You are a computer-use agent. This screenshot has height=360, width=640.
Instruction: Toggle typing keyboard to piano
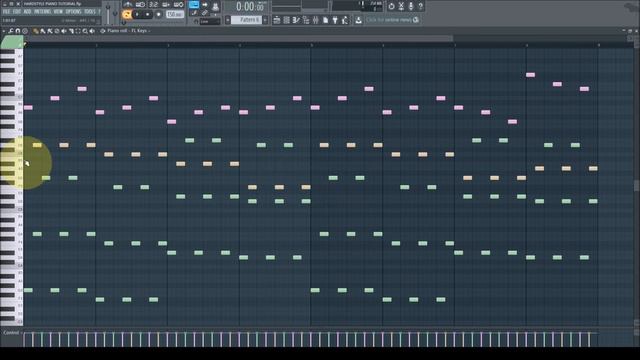[x=193, y=4]
